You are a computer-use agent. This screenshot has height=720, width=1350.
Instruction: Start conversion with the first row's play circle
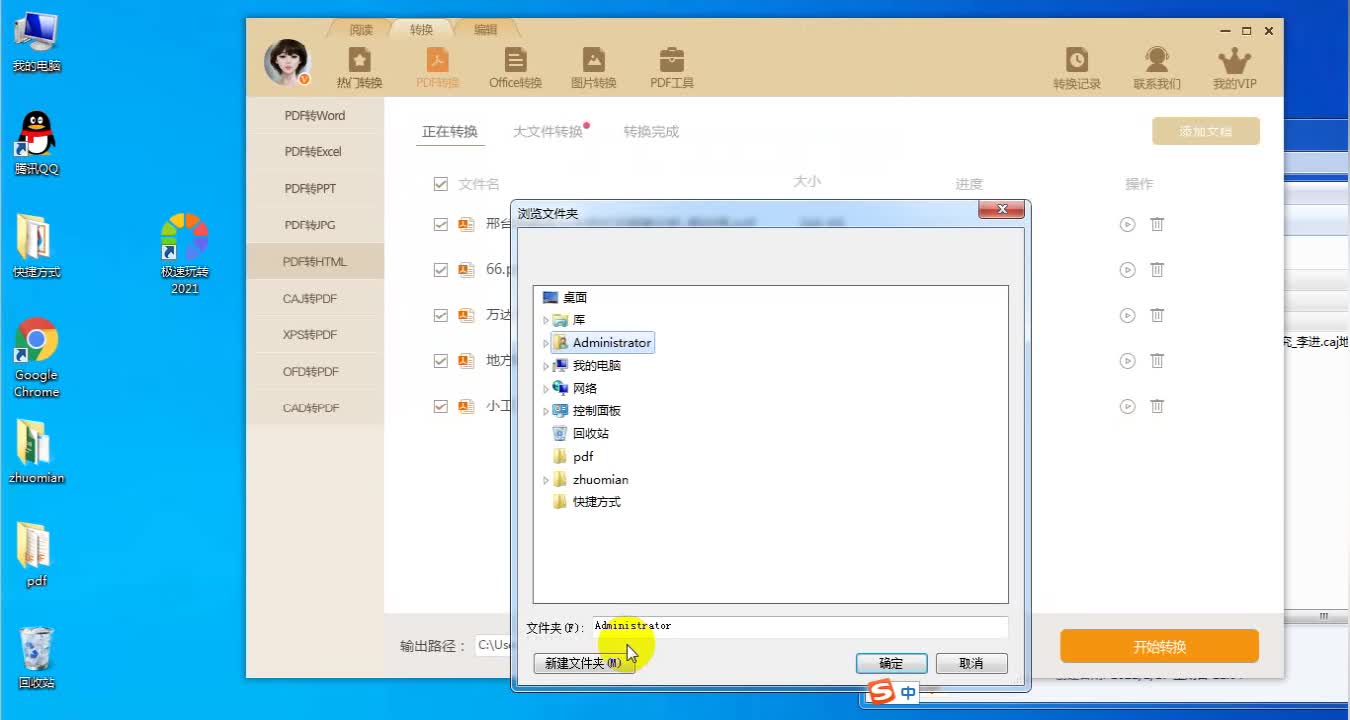[1128, 224]
